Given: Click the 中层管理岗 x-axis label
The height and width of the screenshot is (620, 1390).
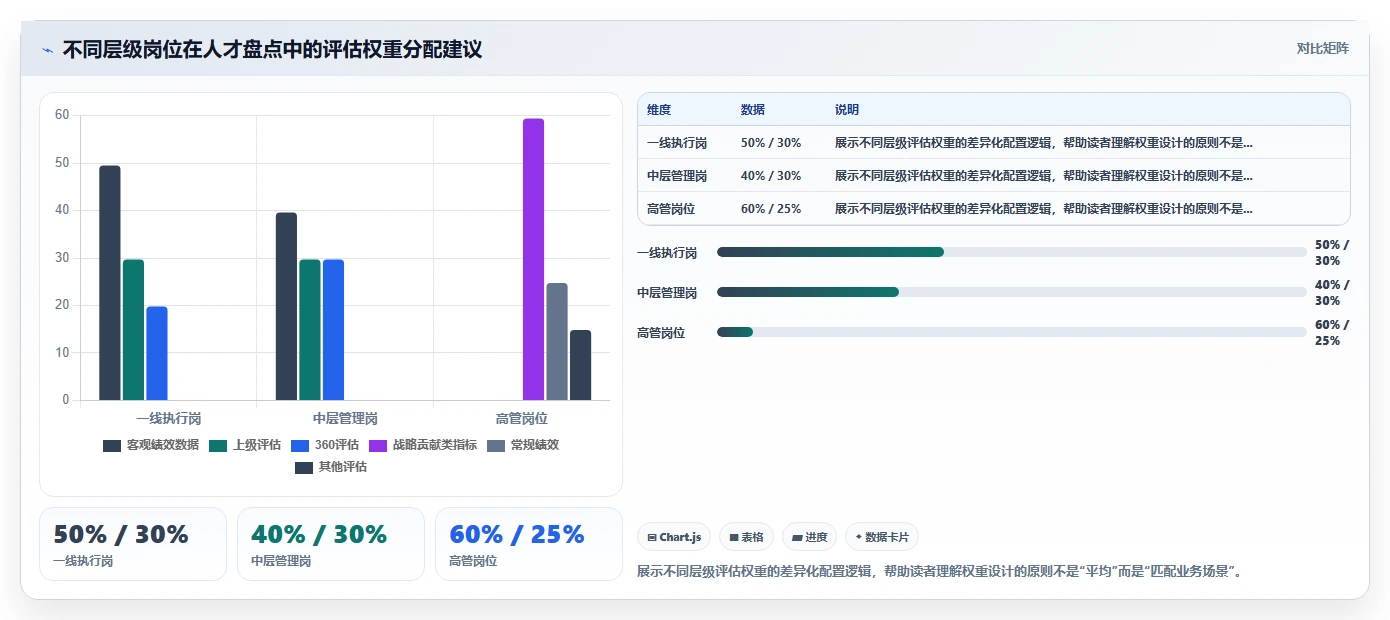Looking at the screenshot, I should click(345, 418).
